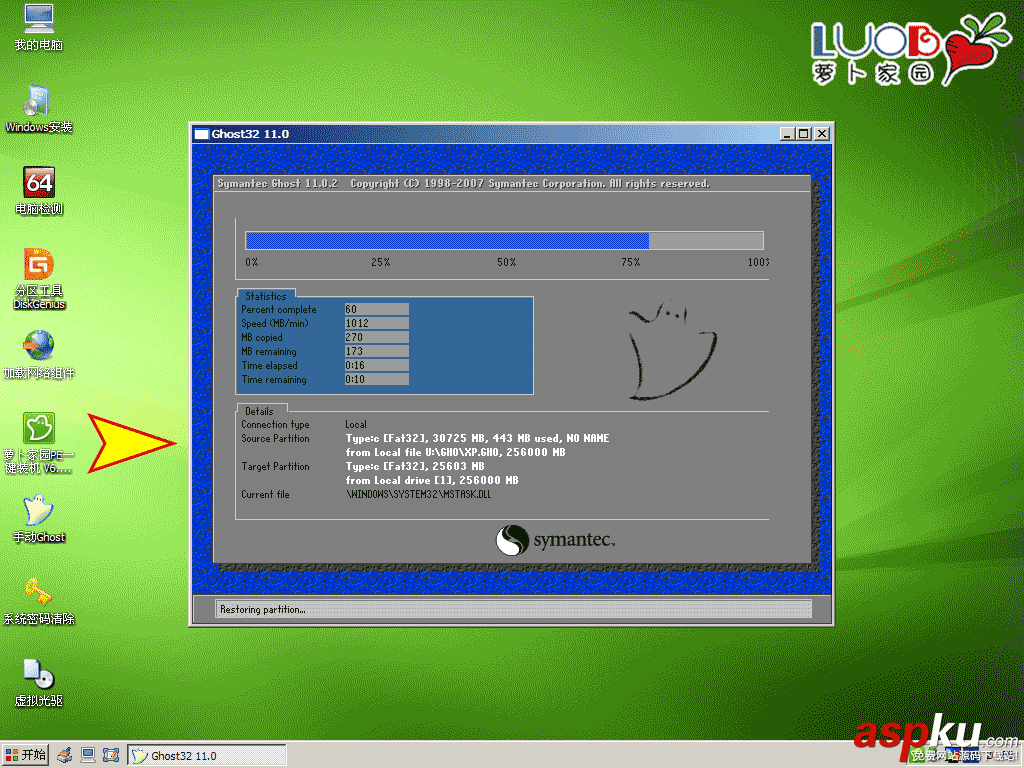
Task: Select Ghost32 11.0 taskbar button
Action: click(206, 756)
